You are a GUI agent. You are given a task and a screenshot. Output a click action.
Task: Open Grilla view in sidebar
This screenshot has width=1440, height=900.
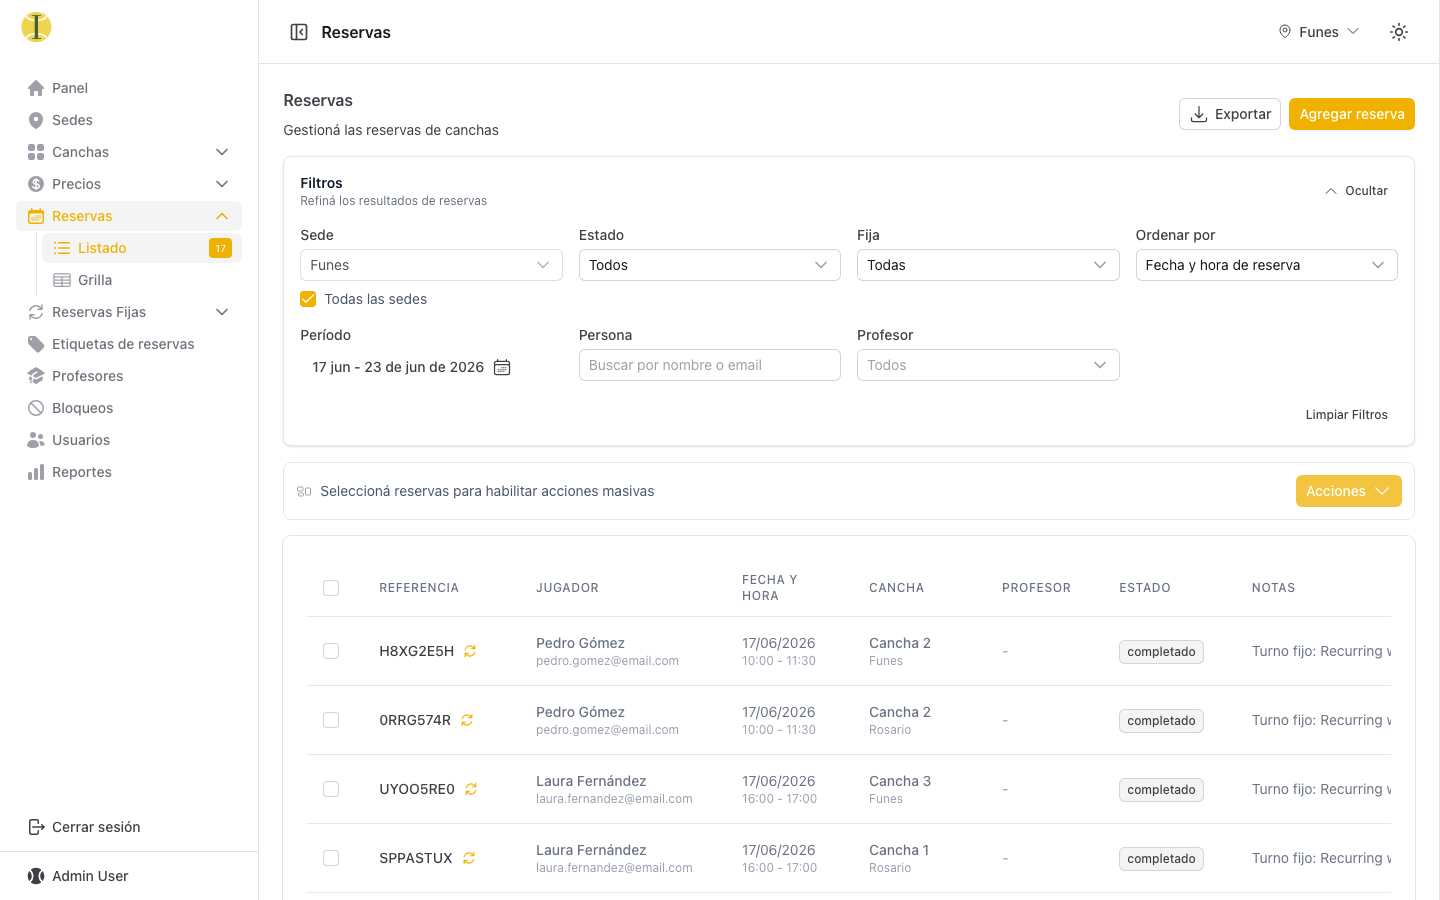point(142,280)
